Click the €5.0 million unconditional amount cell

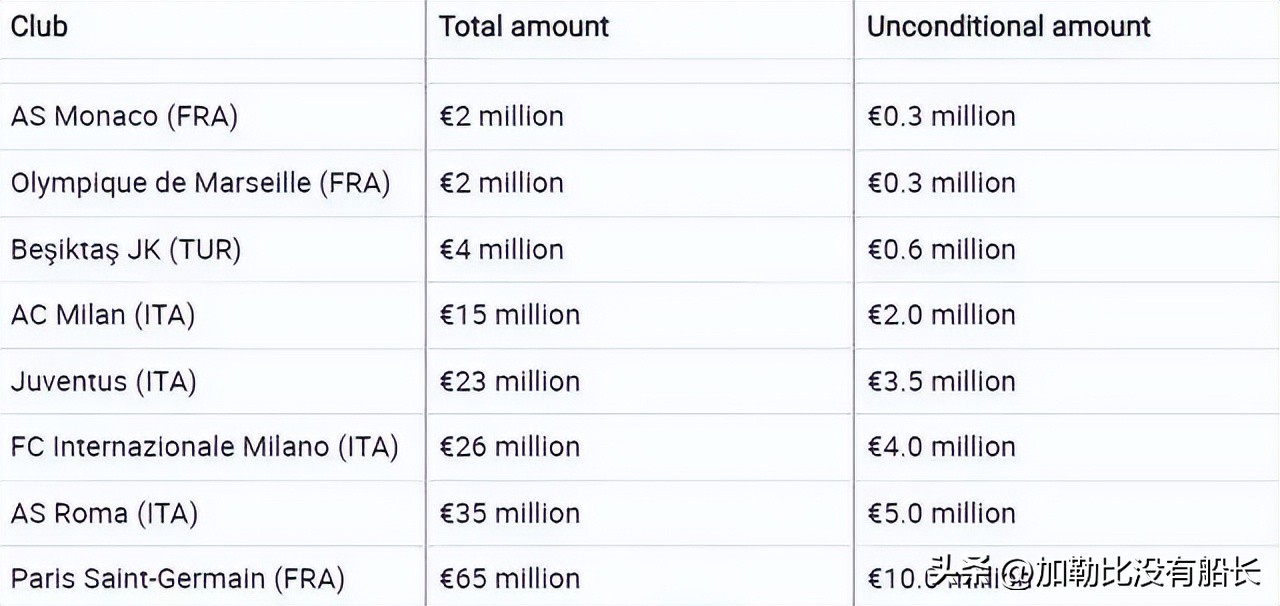coord(941,513)
